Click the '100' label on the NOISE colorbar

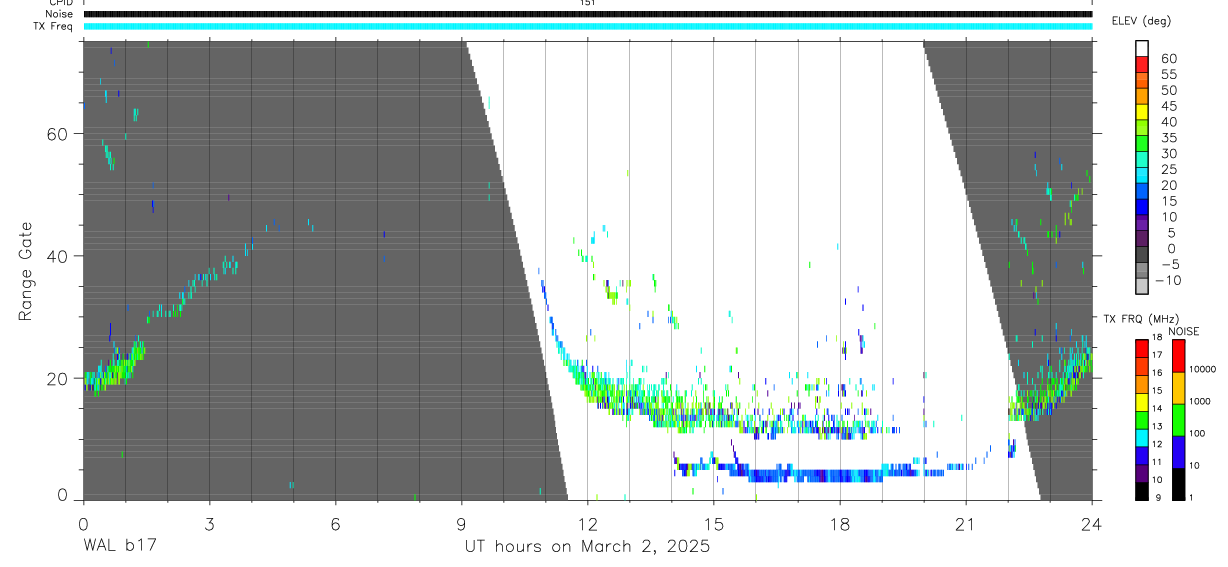point(1197,433)
